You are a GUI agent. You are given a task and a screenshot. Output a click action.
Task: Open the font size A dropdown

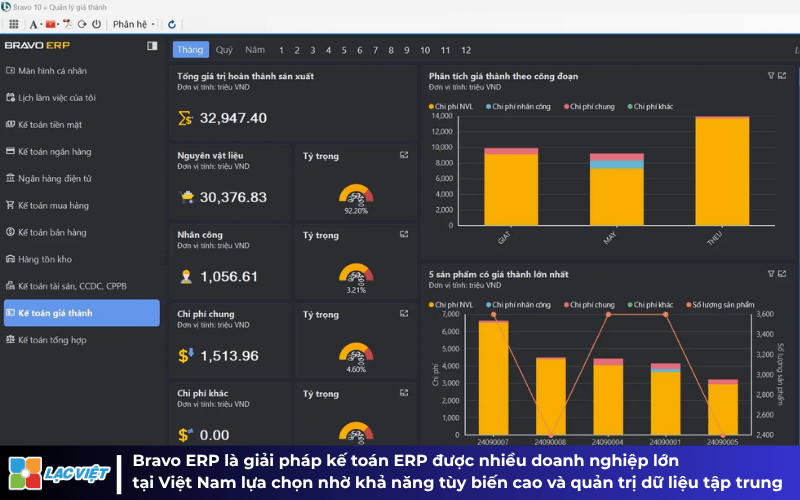coord(35,24)
